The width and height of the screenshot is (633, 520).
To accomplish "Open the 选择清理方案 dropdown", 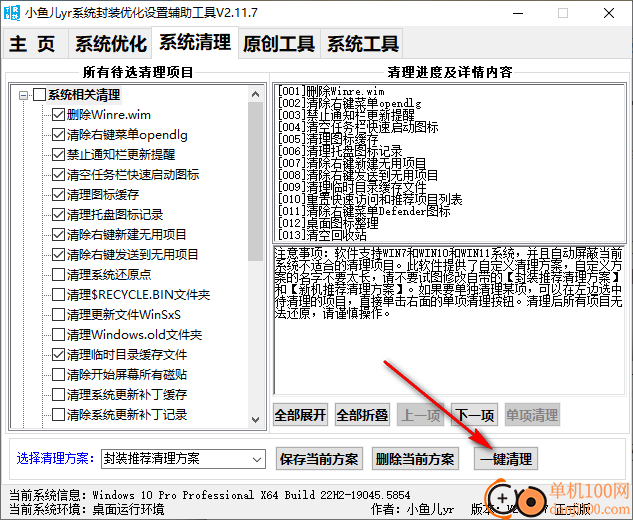I will coord(183,459).
